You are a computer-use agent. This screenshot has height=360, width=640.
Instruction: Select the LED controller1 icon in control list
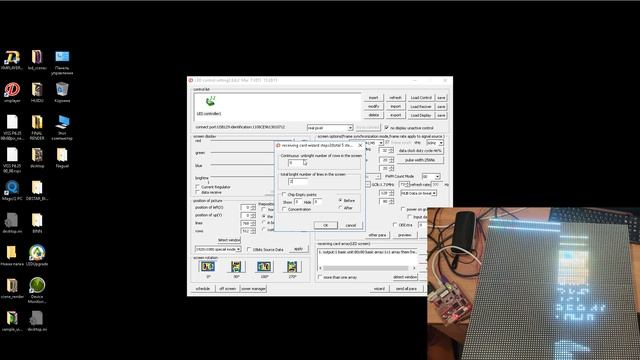[211, 101]
